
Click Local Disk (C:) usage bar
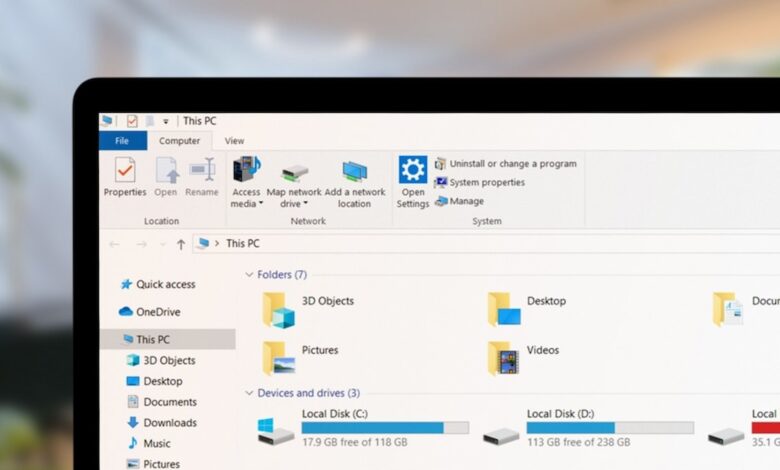(x=385, y=428)
